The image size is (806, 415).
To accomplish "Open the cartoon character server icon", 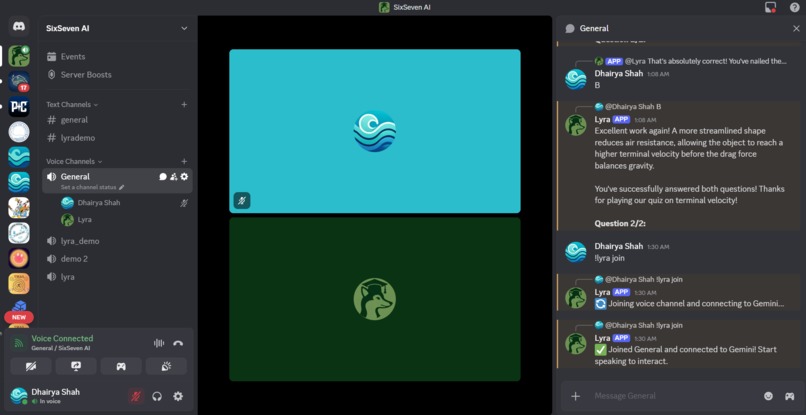I will (19, 207).
